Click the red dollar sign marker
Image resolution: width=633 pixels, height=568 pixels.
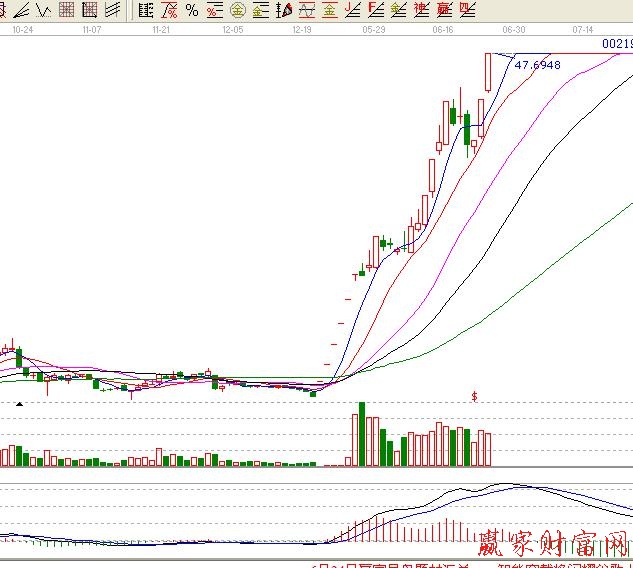474,396
